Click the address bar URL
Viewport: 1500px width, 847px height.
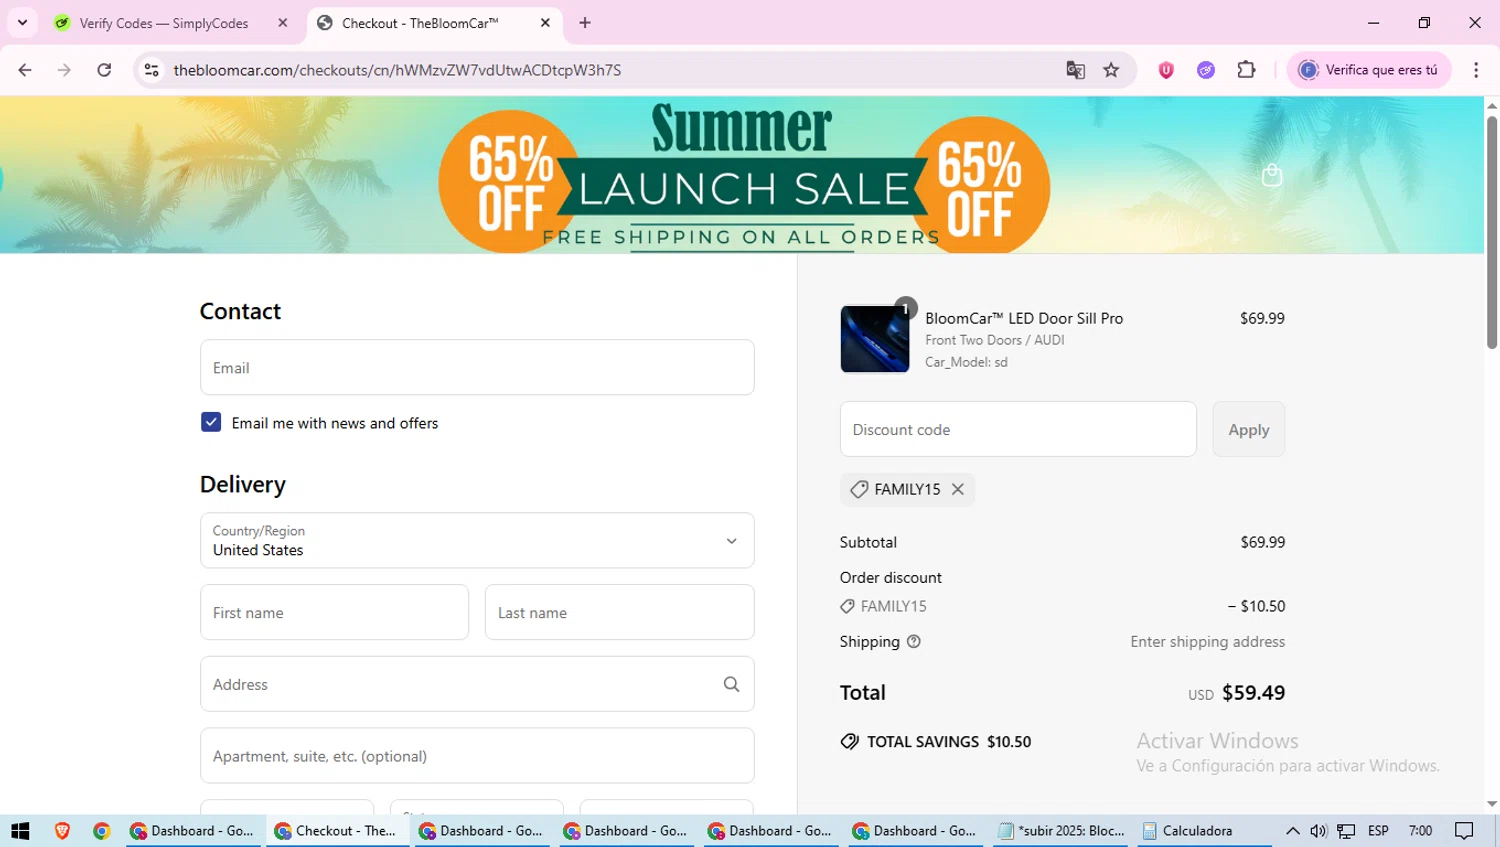click(397, 70)
